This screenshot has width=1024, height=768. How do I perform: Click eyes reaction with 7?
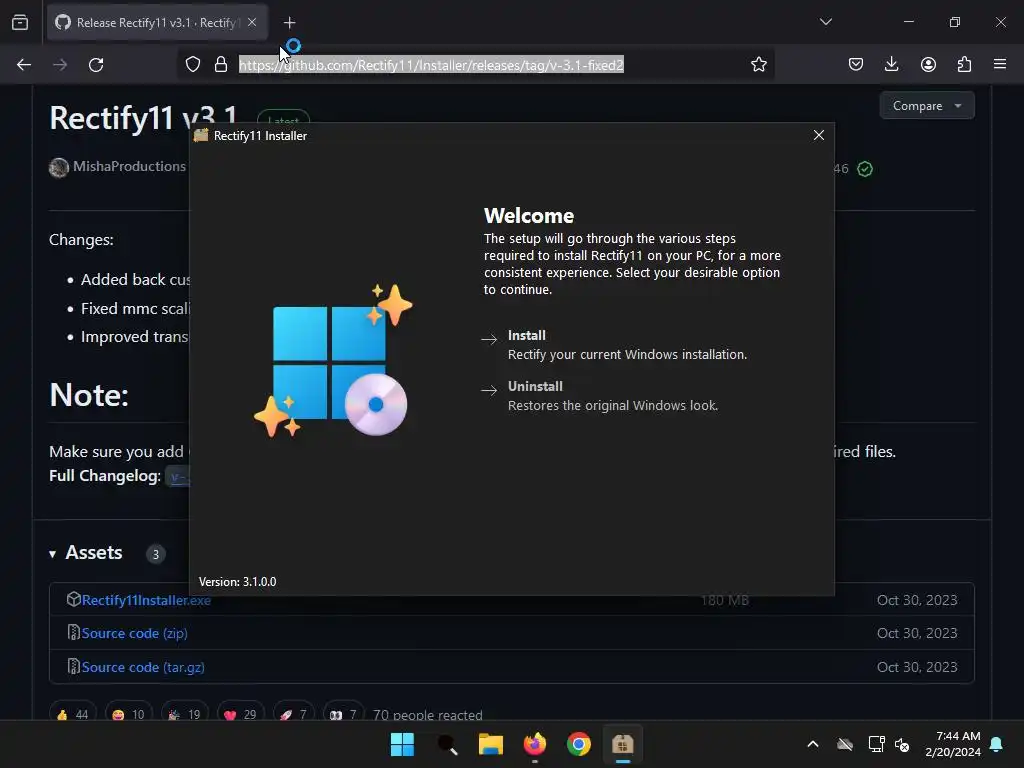(343, 714)
